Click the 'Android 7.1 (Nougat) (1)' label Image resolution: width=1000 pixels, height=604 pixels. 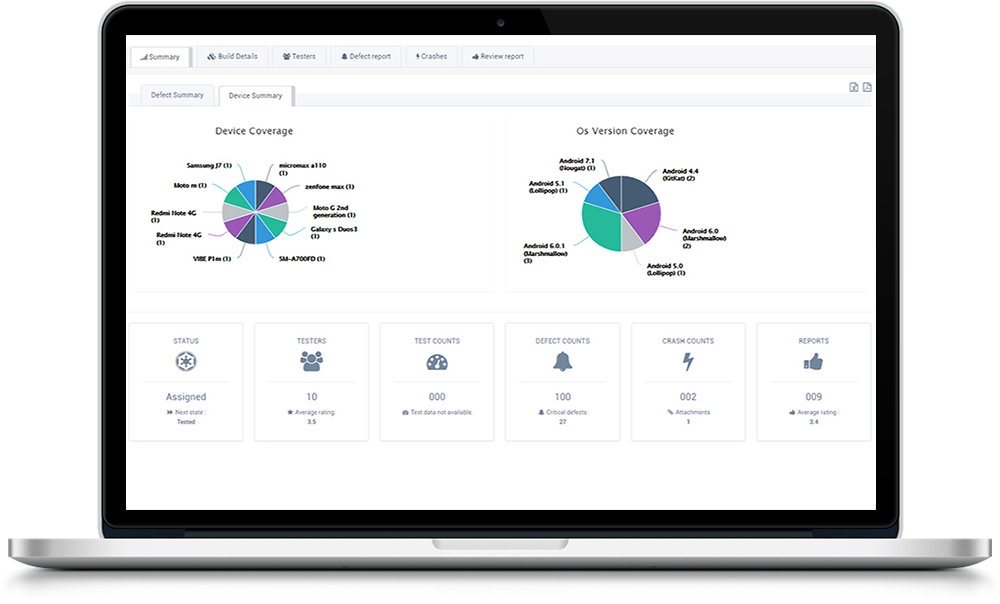click(x=577, y=165)
